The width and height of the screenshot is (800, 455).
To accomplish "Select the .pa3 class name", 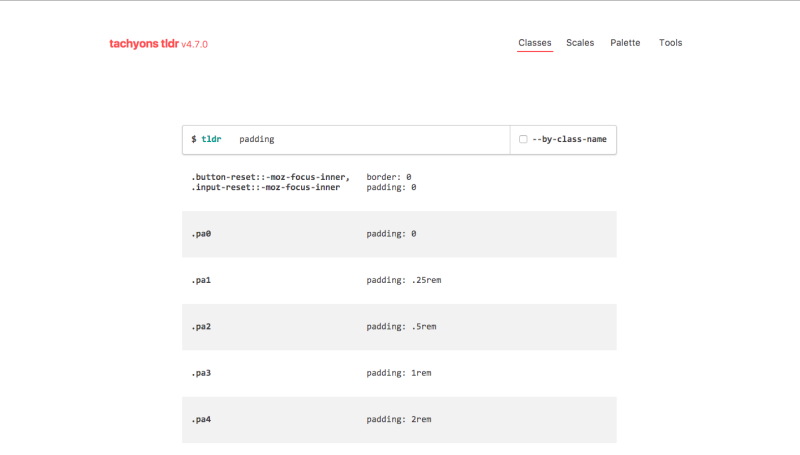I will (x=201, y=373).
